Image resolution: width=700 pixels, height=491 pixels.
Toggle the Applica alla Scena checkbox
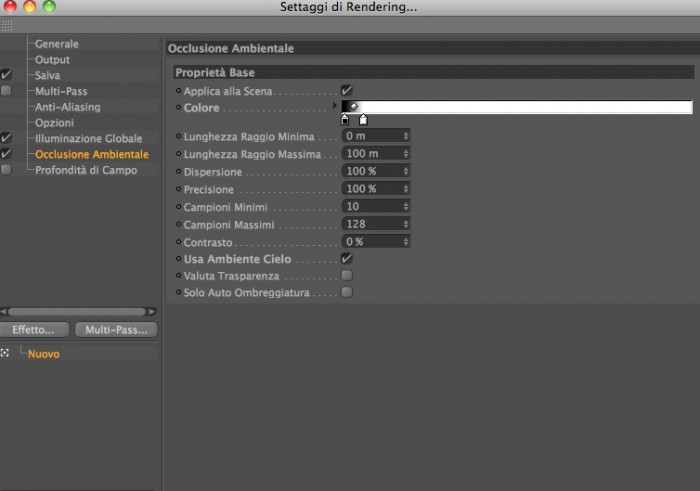pos(346,91)
